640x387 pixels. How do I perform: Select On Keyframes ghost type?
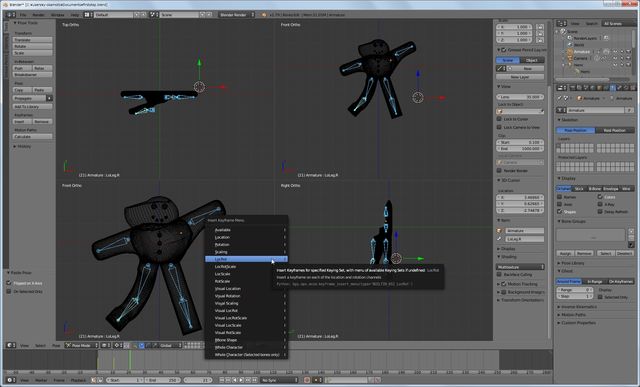pyautogui.click(x=620, y=282)
